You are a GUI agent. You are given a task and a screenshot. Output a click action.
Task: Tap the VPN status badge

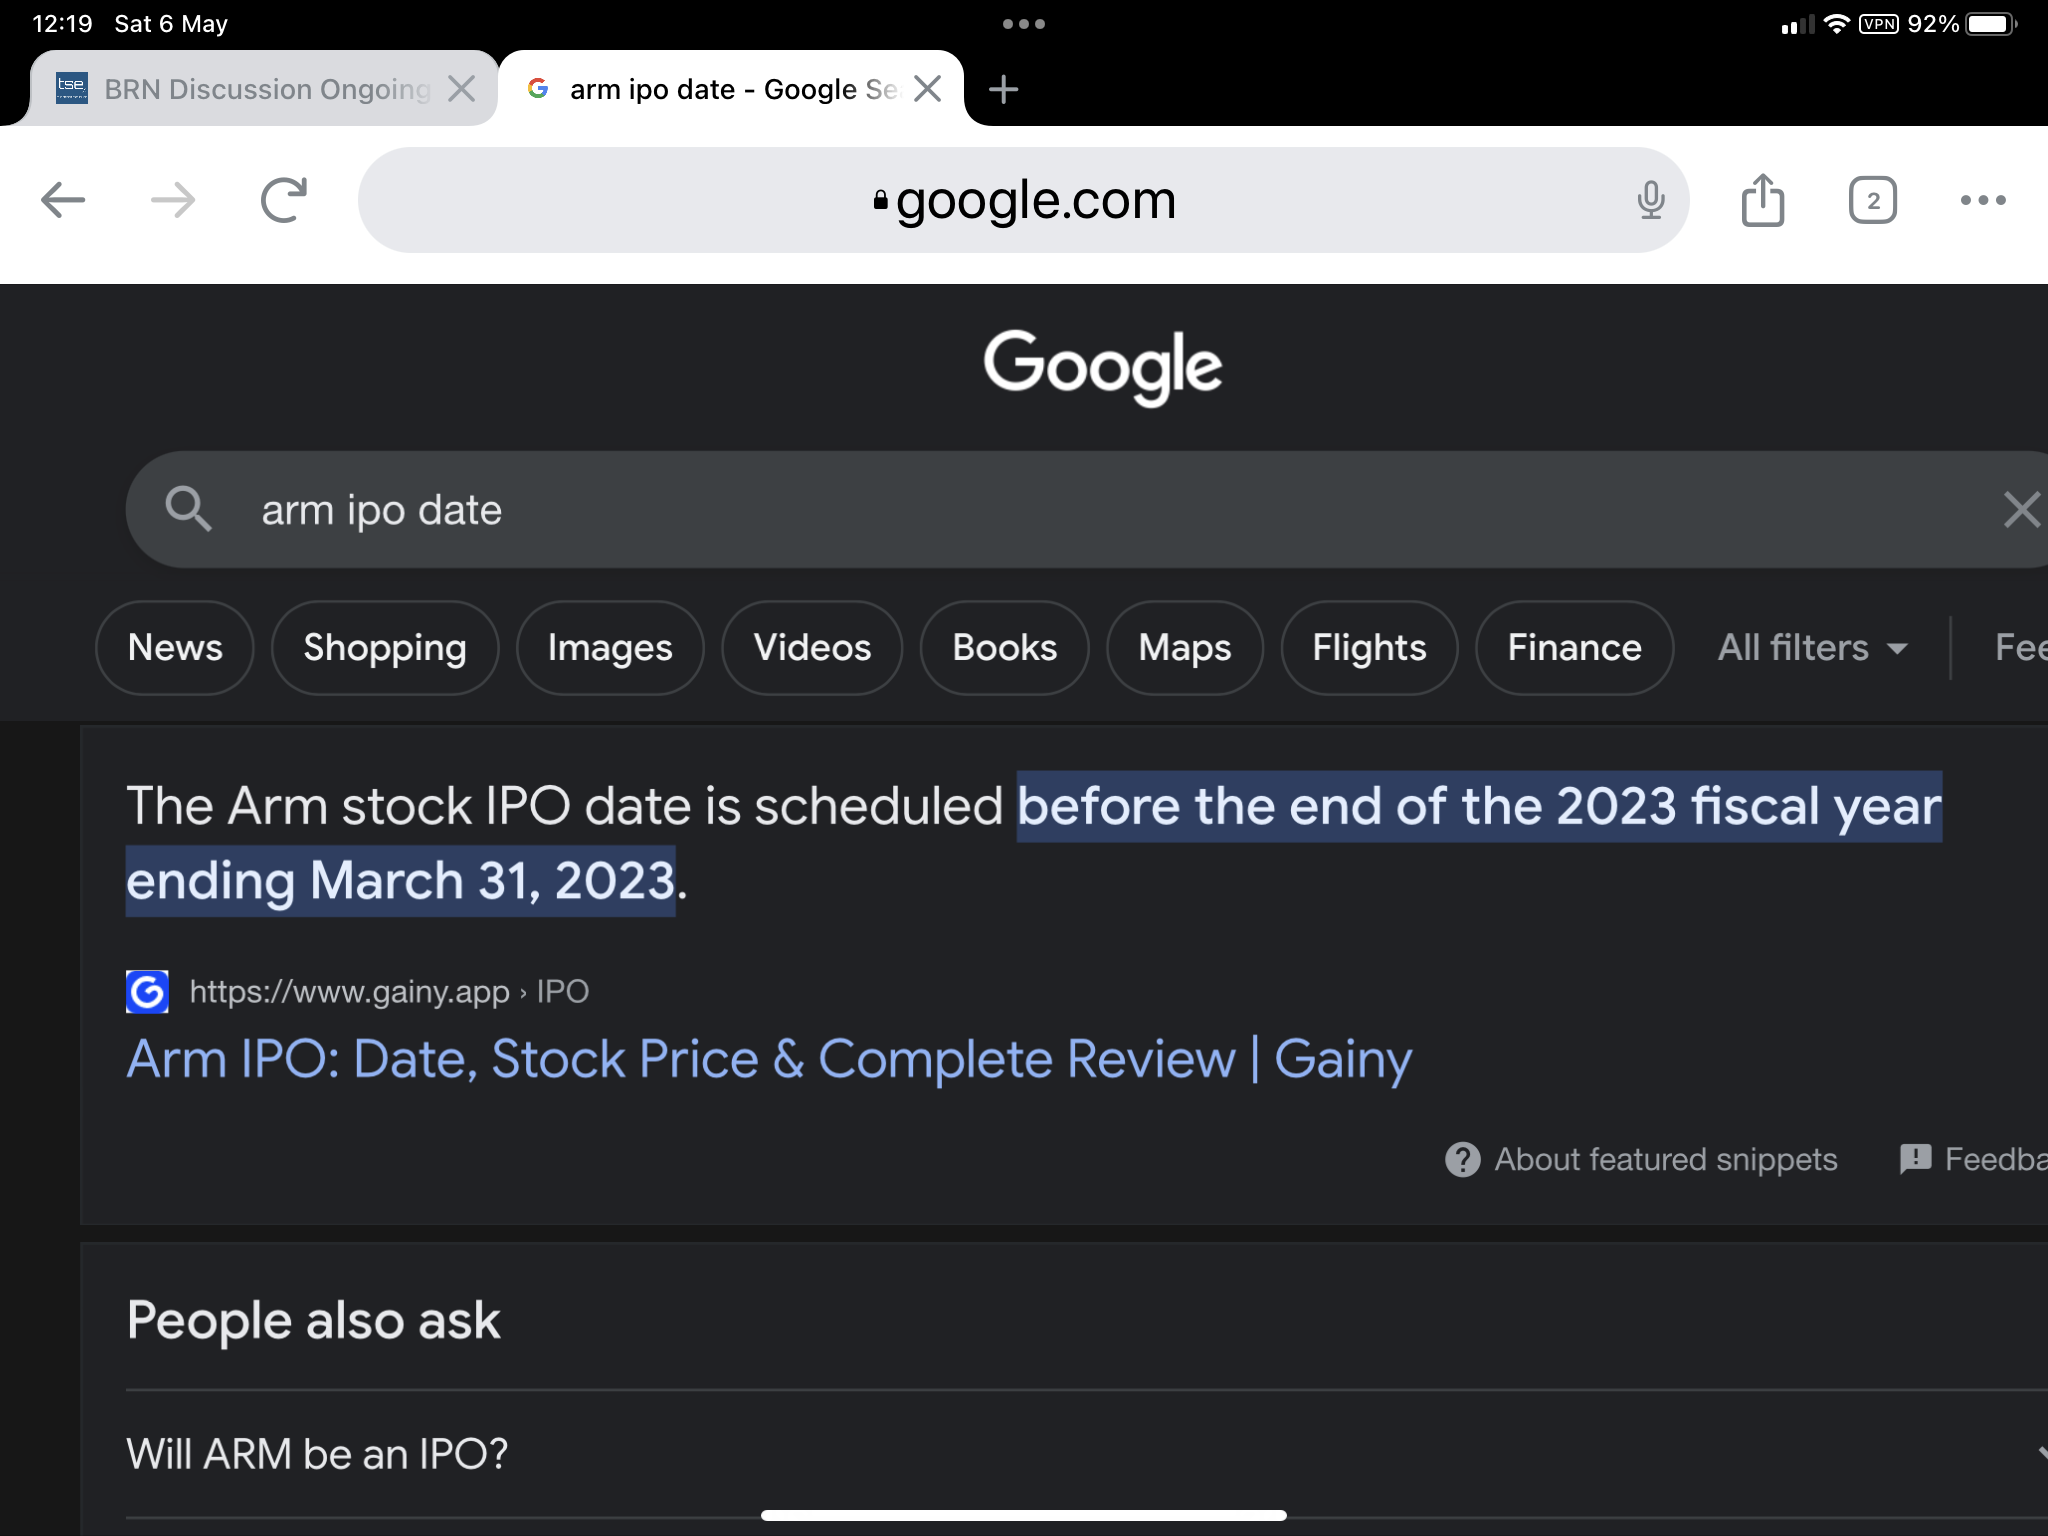click(1878, 24)
